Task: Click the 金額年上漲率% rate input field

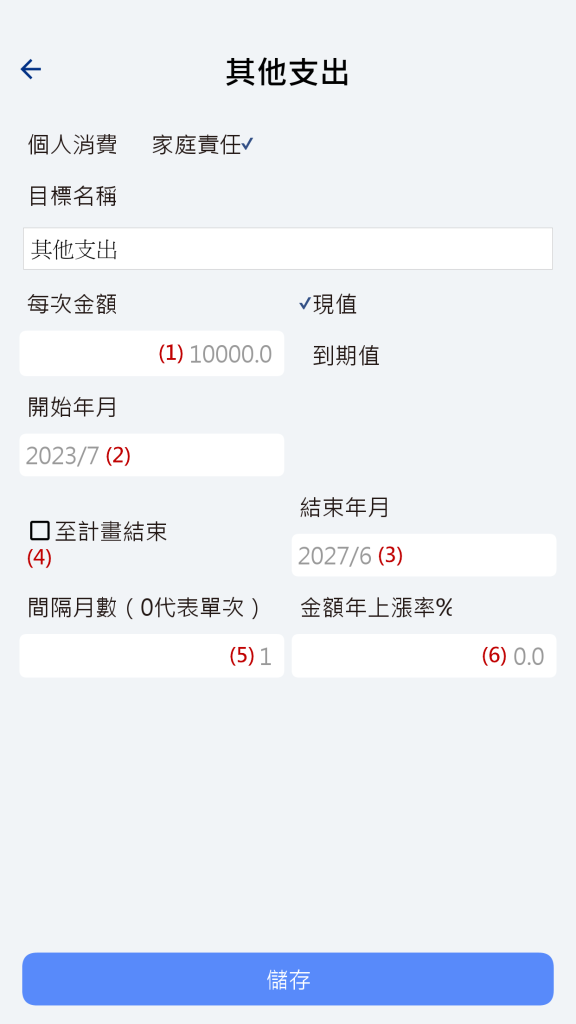Action: point(424,656)
